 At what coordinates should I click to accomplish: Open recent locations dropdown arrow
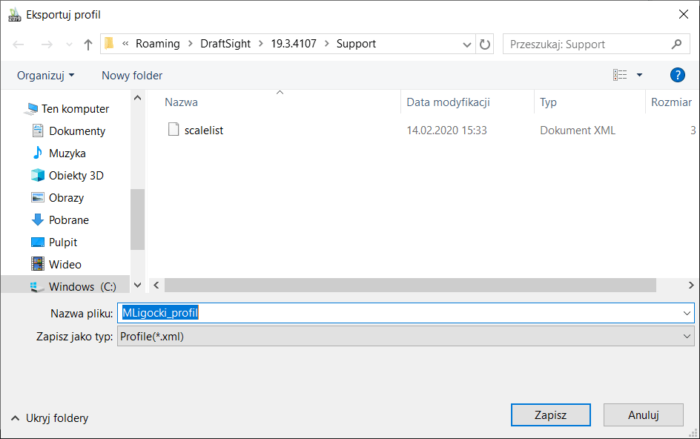pyautogui.click(x=69, y=44)
